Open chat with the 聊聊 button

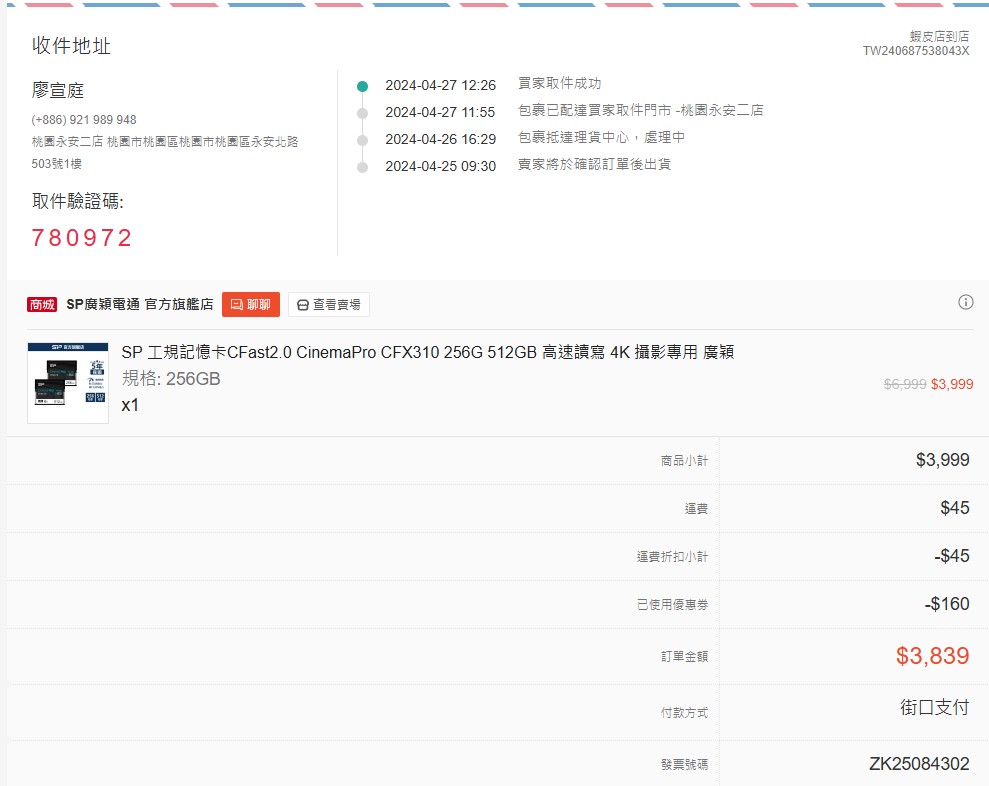click(250, 305)
